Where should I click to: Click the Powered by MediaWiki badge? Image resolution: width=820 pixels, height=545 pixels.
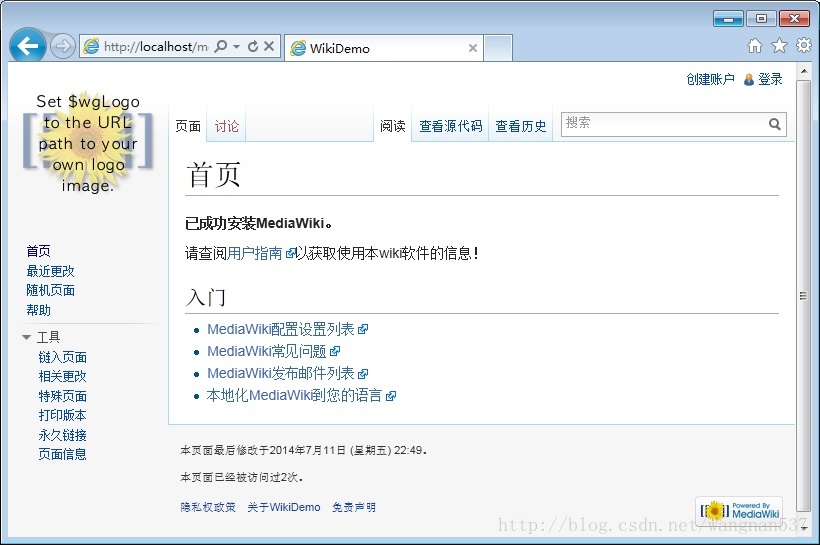[x=739, y=510]
